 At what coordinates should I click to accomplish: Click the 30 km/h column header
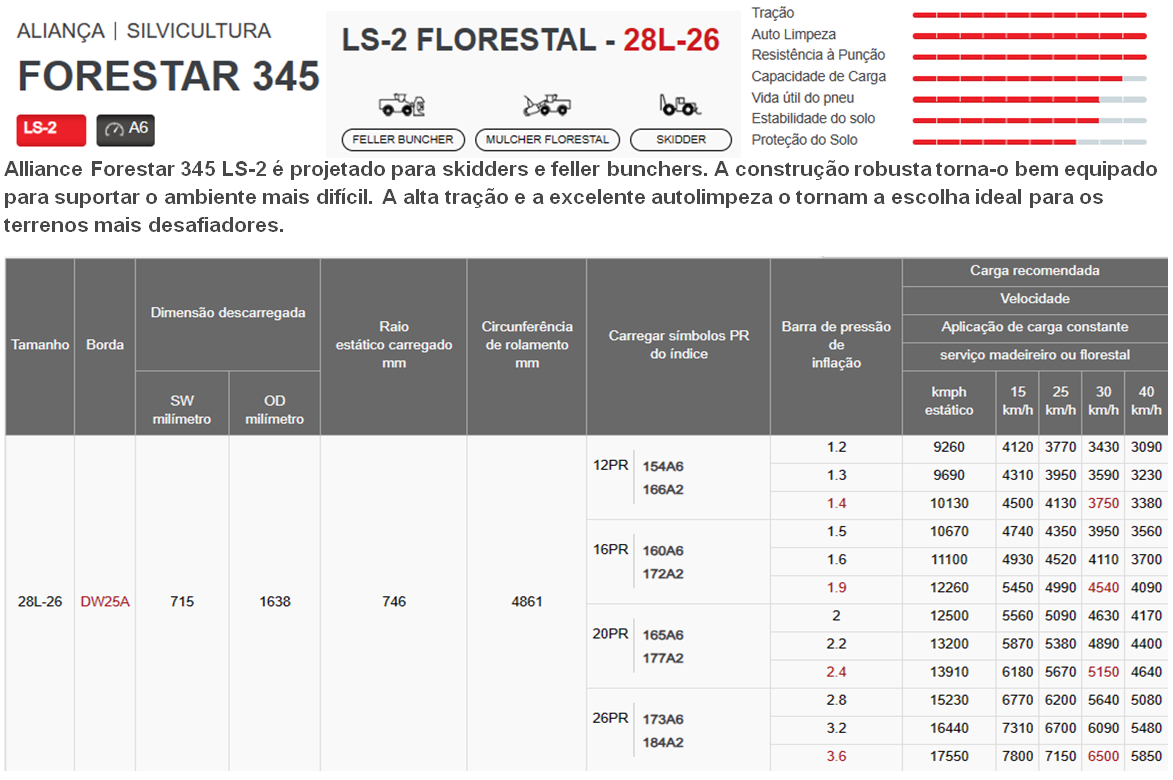[x=1103, y=402]
